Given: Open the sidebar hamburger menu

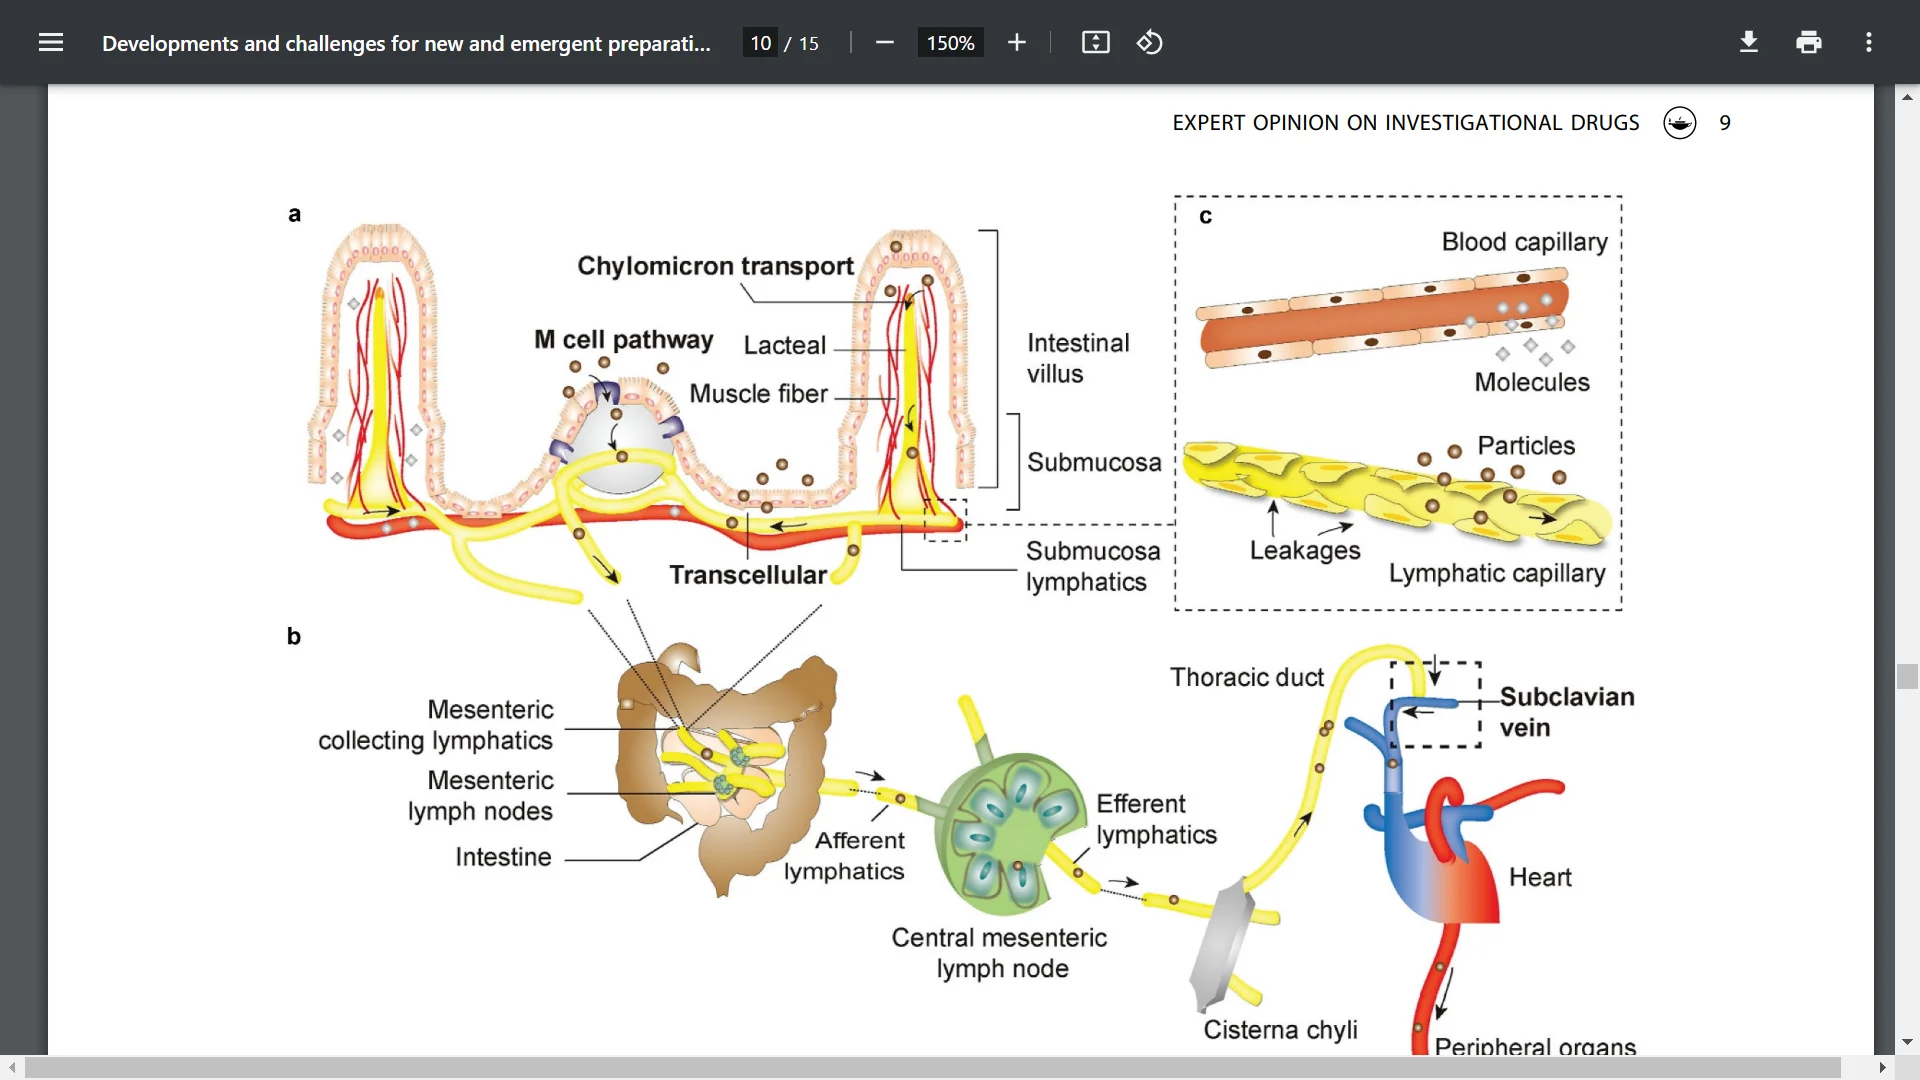Looking at the screenshot, I should click(51, 42).
